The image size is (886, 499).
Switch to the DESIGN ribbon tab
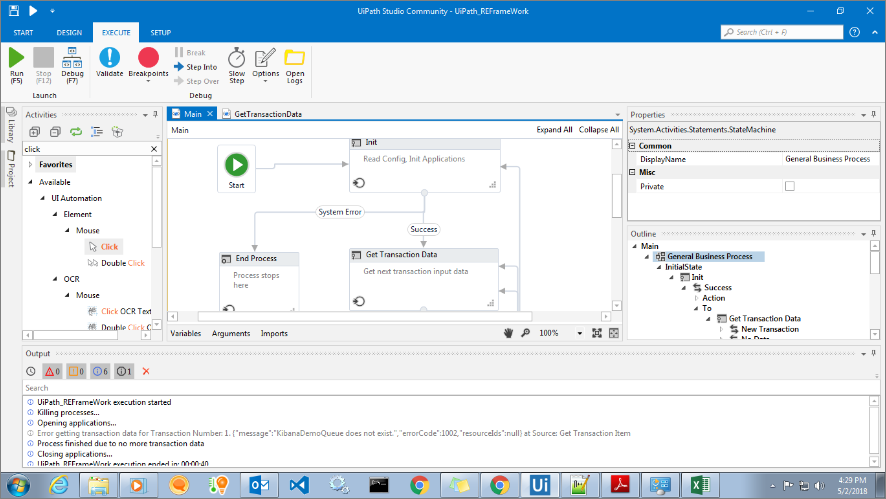(x=69, y=33)
